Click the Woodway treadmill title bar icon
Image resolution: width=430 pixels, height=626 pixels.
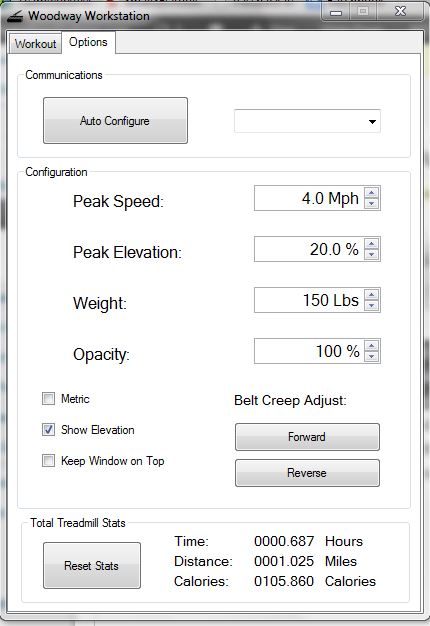(15, 17)
